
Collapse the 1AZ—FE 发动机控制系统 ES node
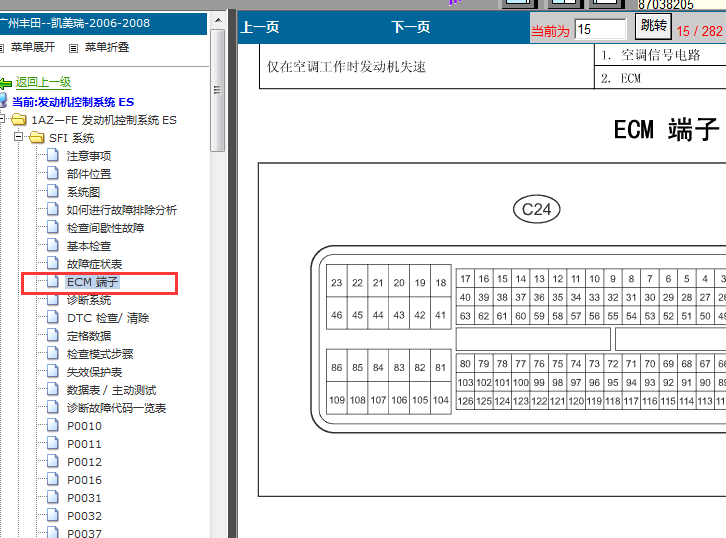click(x=2, y=119)
